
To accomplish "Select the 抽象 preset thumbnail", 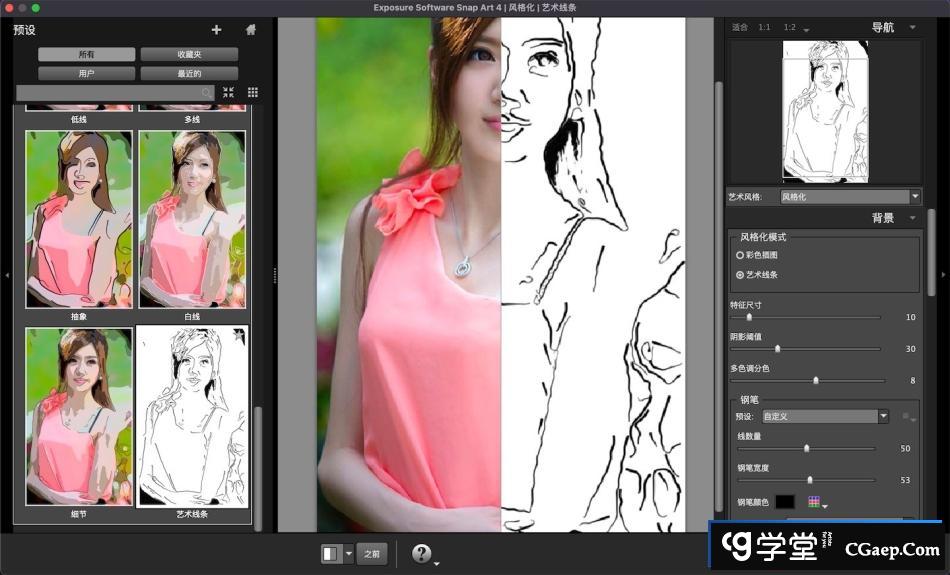I will point(79,220).
